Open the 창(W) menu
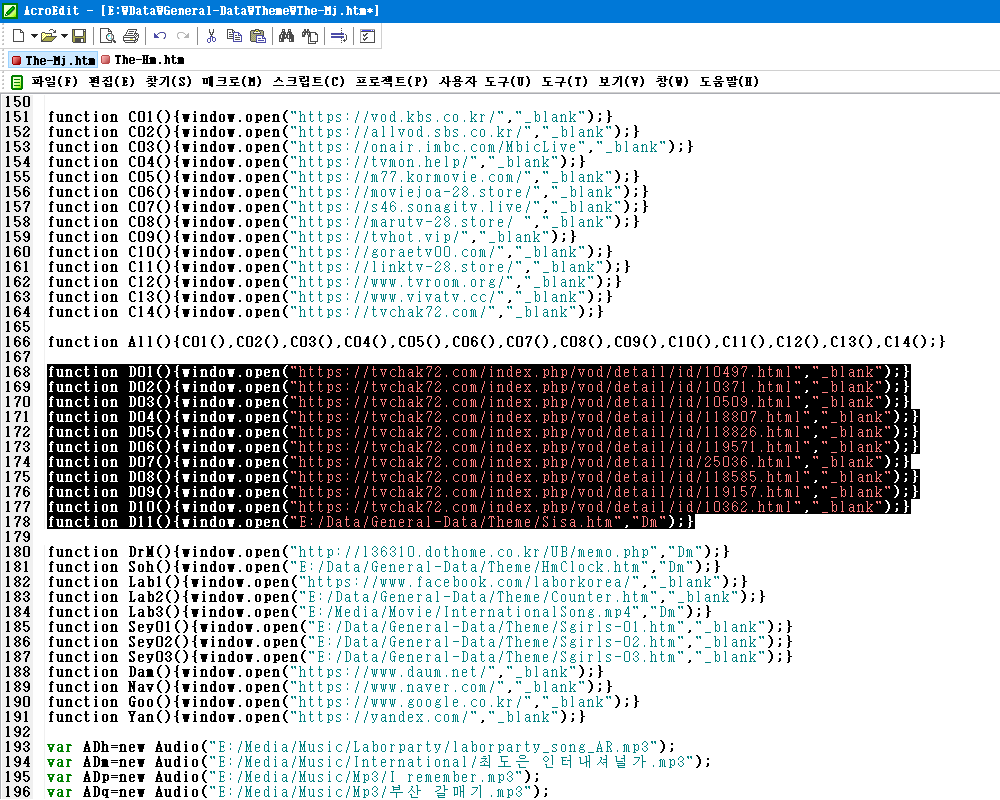Viewport: 1000px width, 800px height. (672, 82)
